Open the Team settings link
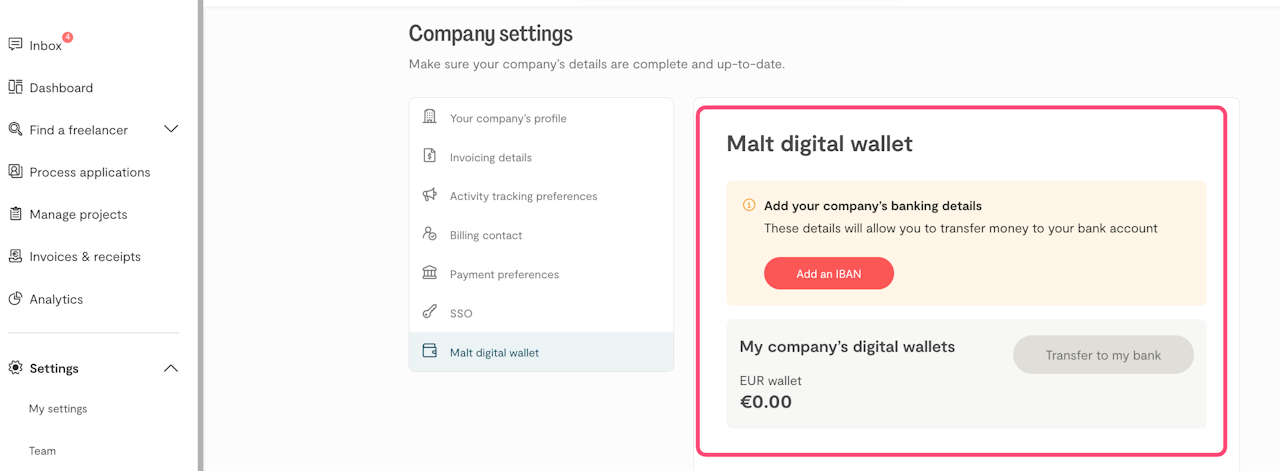This screenshot has height=471, width=1280. tap(42, 451)
